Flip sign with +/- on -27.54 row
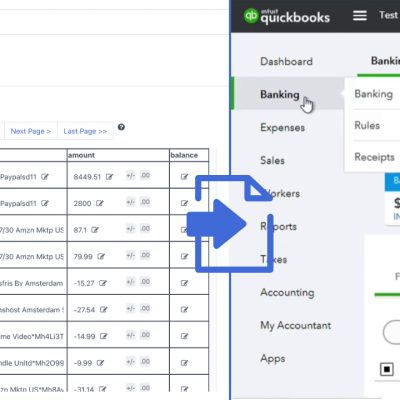 tap(131, 309)
